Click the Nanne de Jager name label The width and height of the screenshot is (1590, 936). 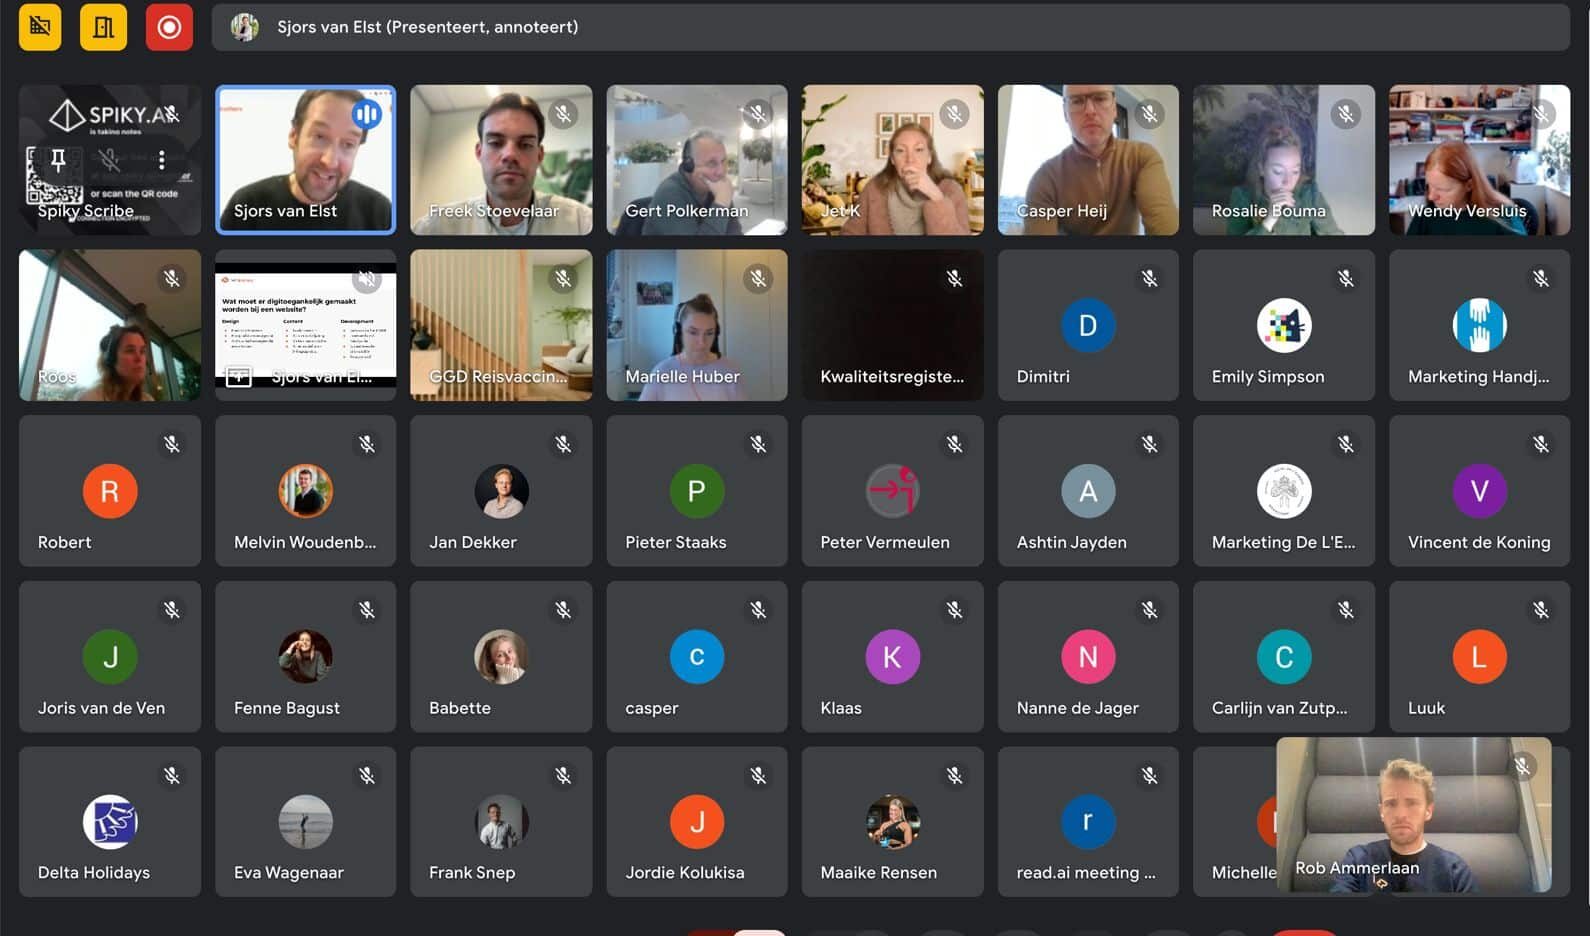[x=1077, y=708]
